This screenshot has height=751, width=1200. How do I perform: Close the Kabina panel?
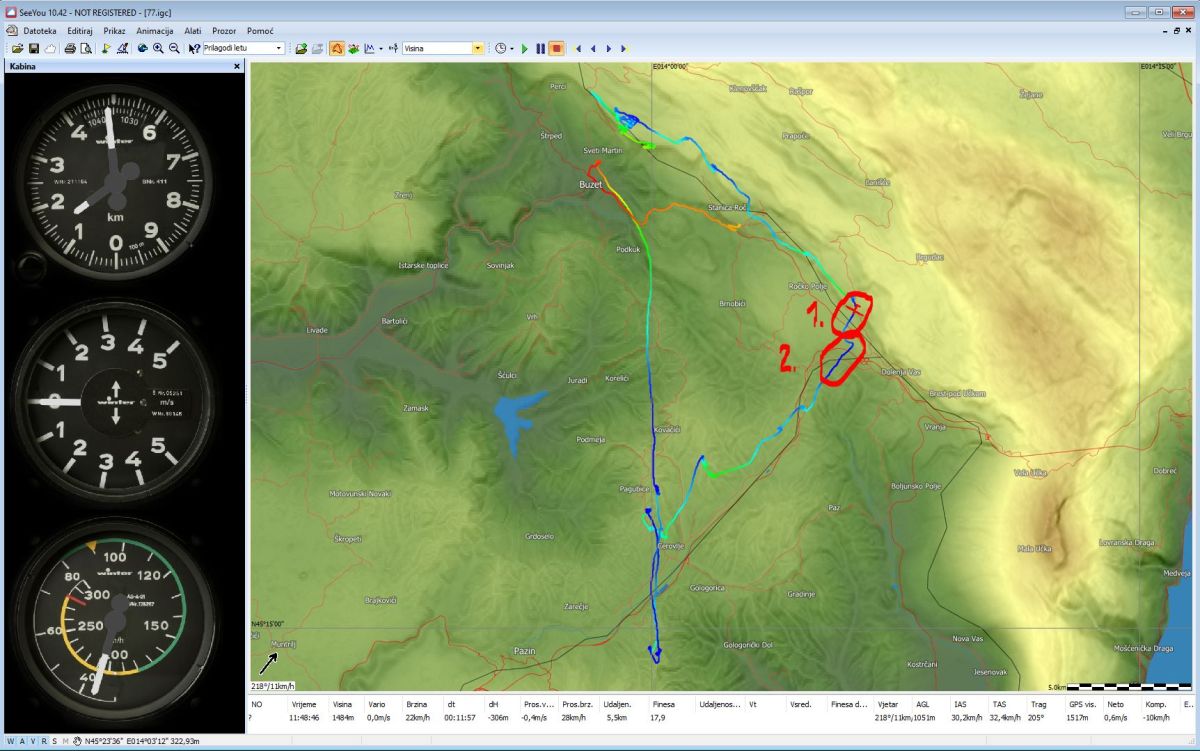[x=237, y=67]
